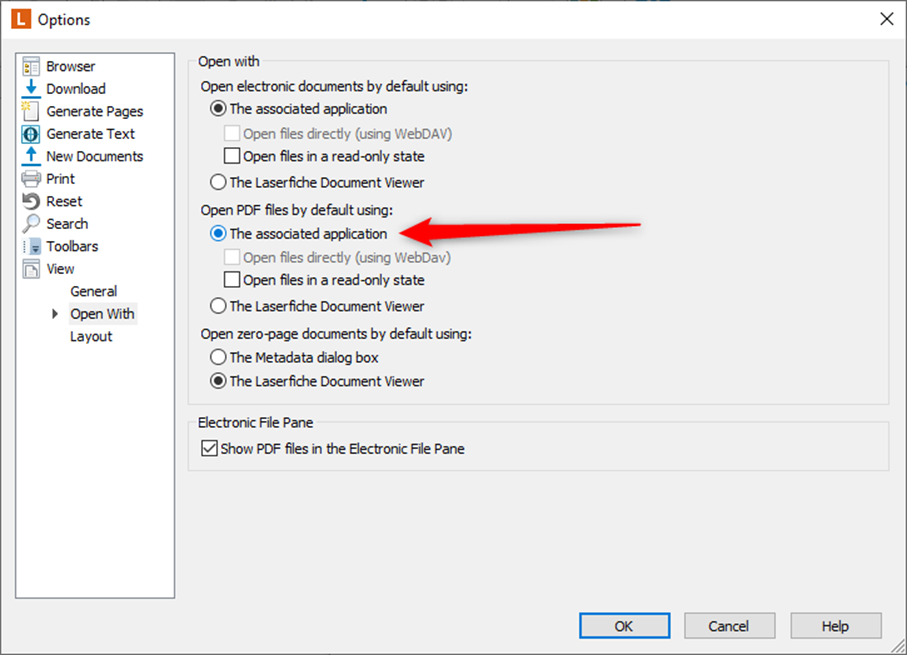Click the Search magnifier icon
The width and height of the screenshot is (907, 655).
[31, 223]
